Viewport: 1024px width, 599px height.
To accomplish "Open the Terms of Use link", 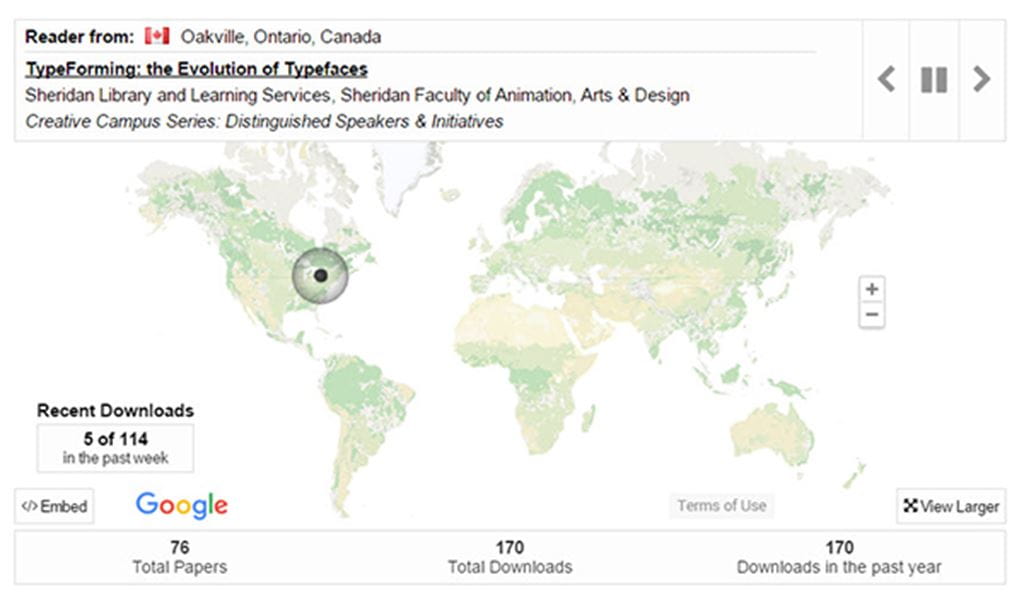I will coord(721,506).
